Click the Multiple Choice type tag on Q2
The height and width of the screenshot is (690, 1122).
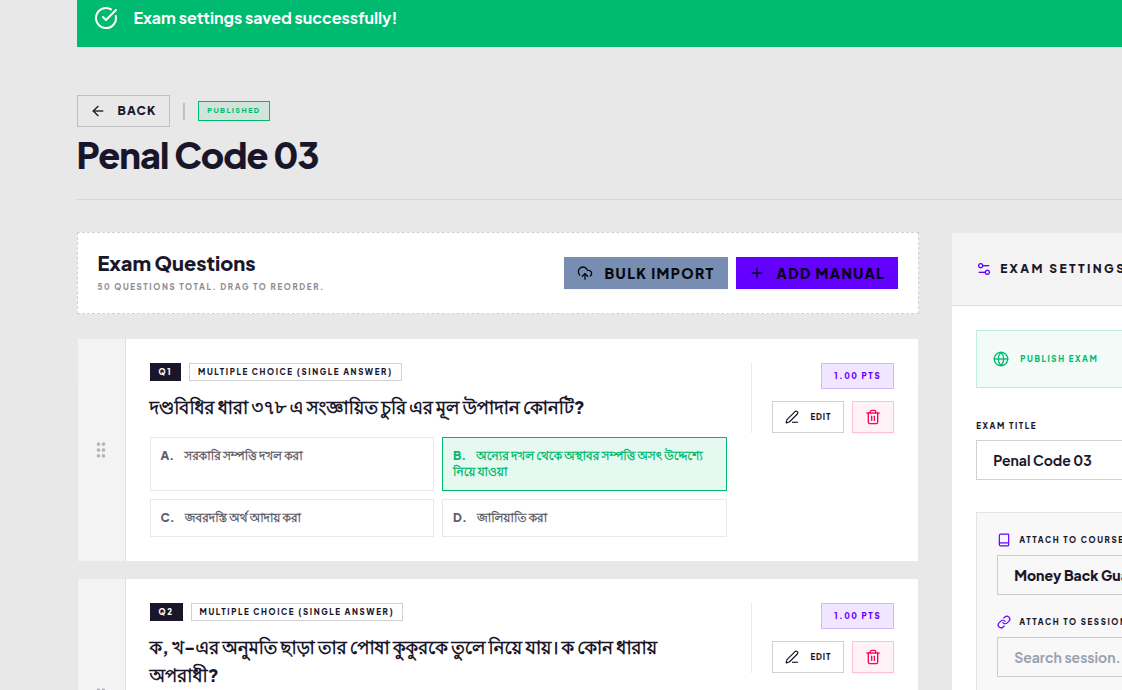(296, 612)
